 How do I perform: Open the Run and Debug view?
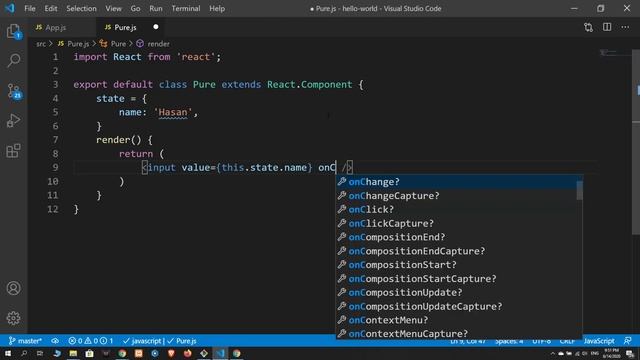coord(13,121)
